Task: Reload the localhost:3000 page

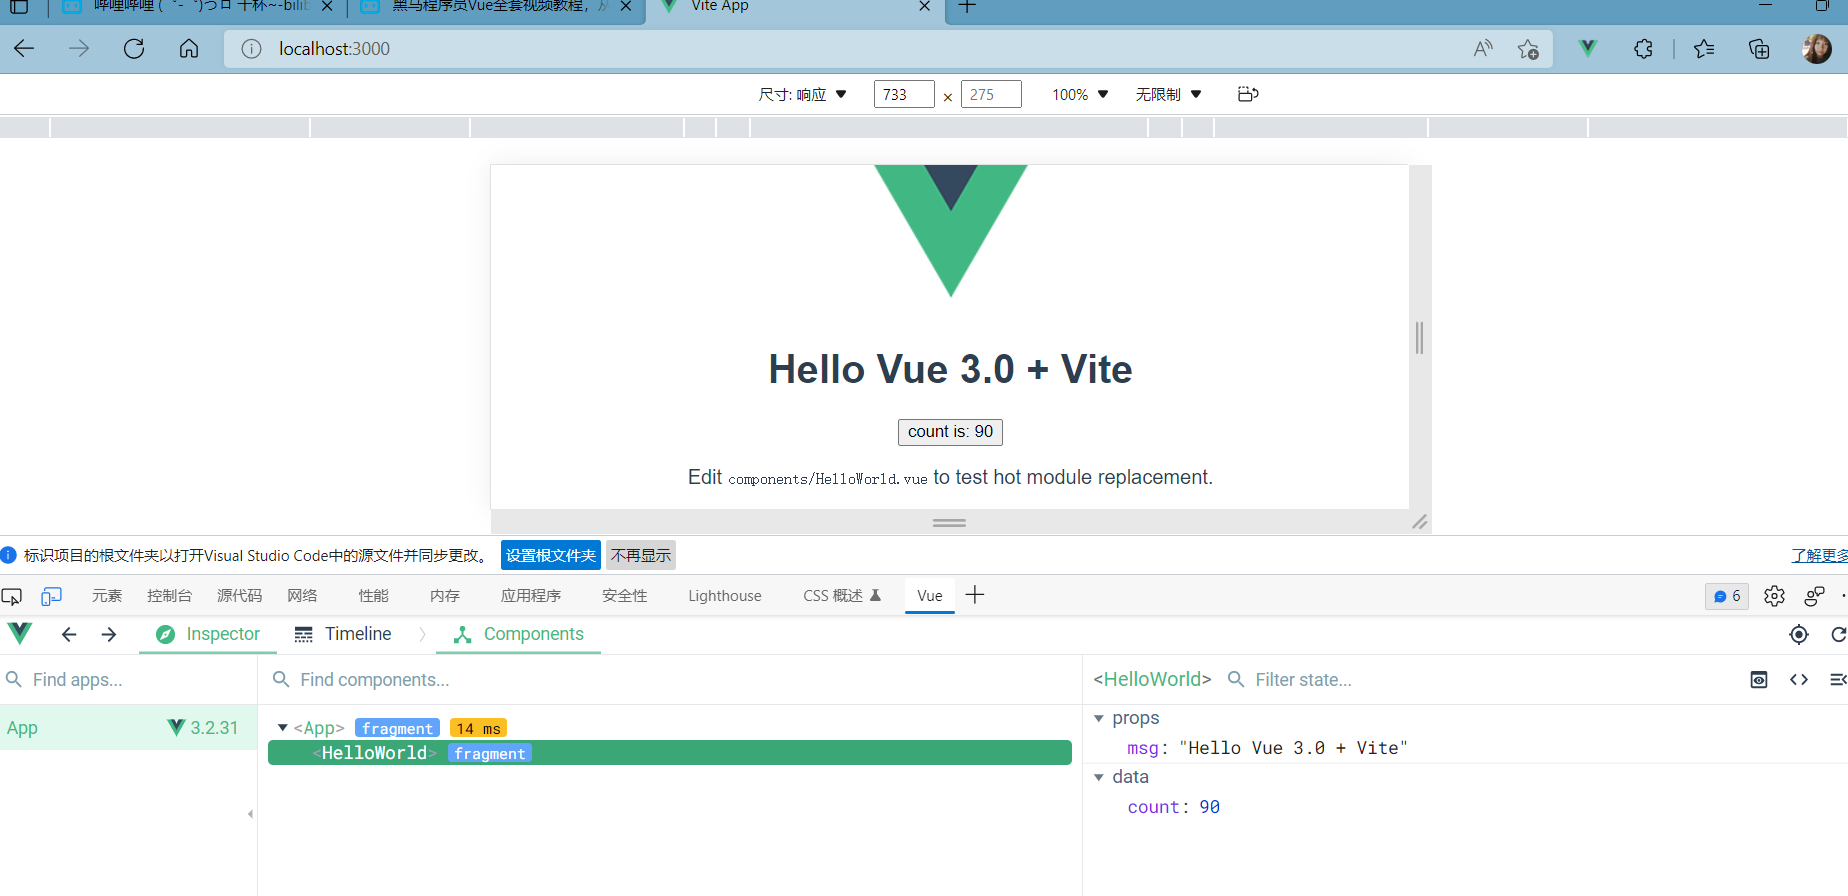Action: click(x=134, y=48)
